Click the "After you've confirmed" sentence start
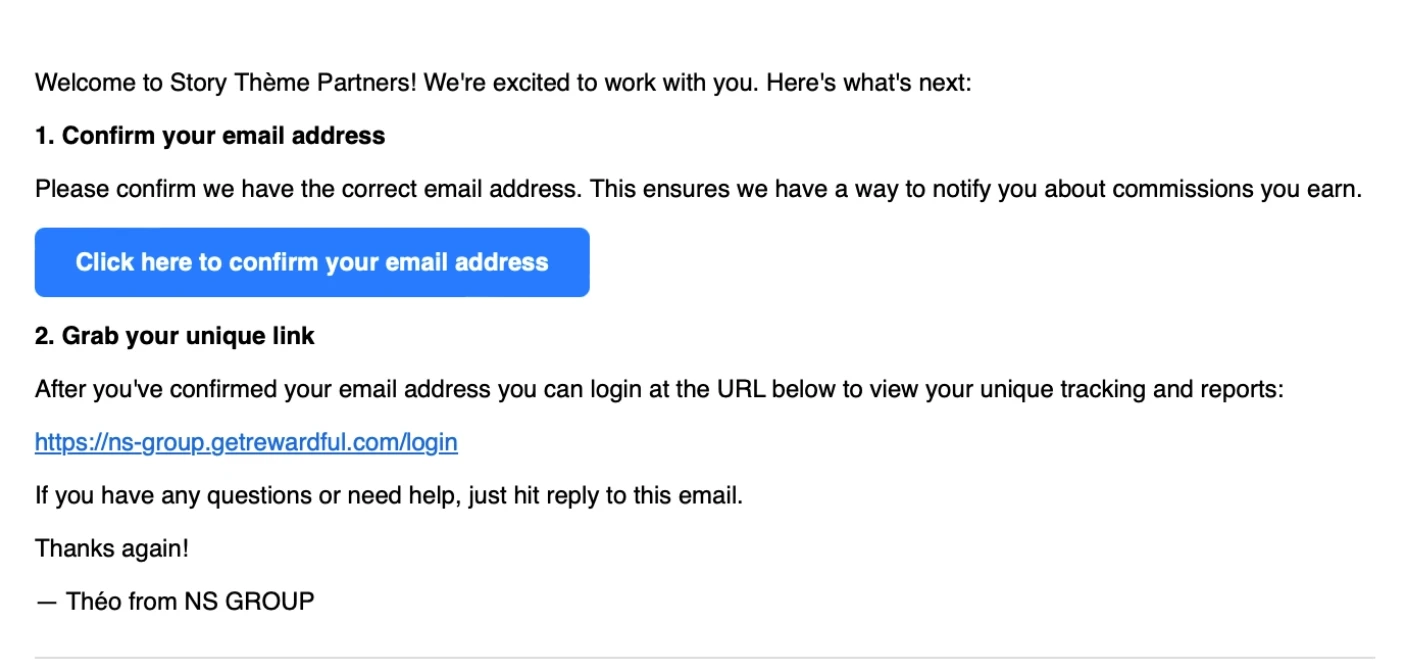1414x660 pixels. [135, 389]
